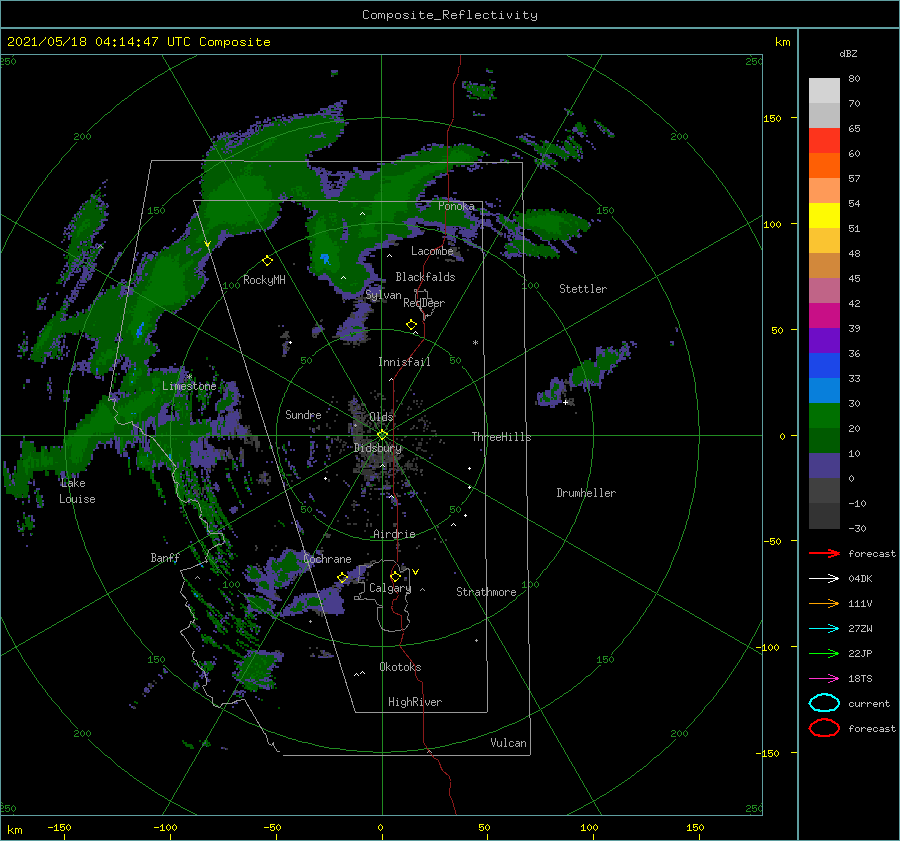Click the red forecast arrow legend icon

pyautogui.click(x=824, y=553)
